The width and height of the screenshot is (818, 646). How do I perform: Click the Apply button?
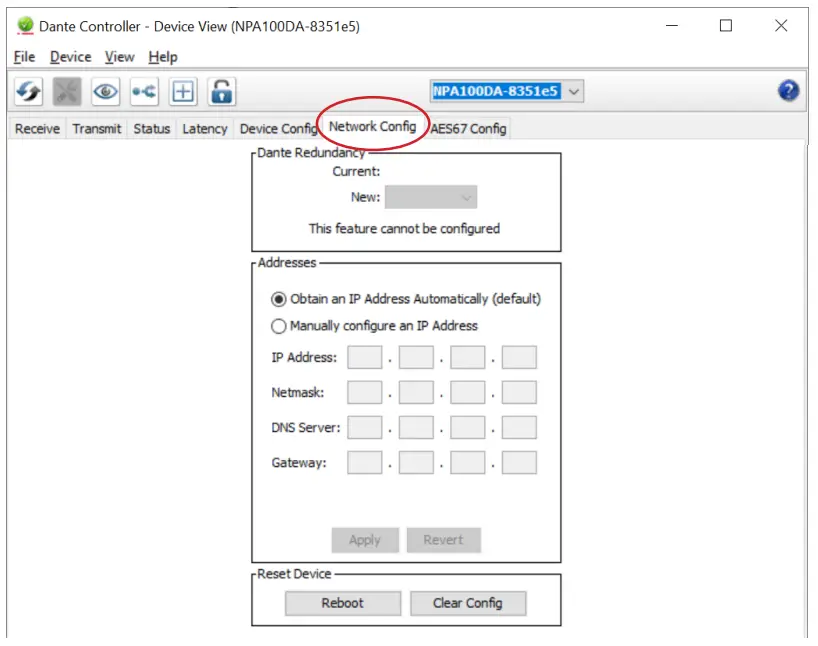tap(365, 540)
